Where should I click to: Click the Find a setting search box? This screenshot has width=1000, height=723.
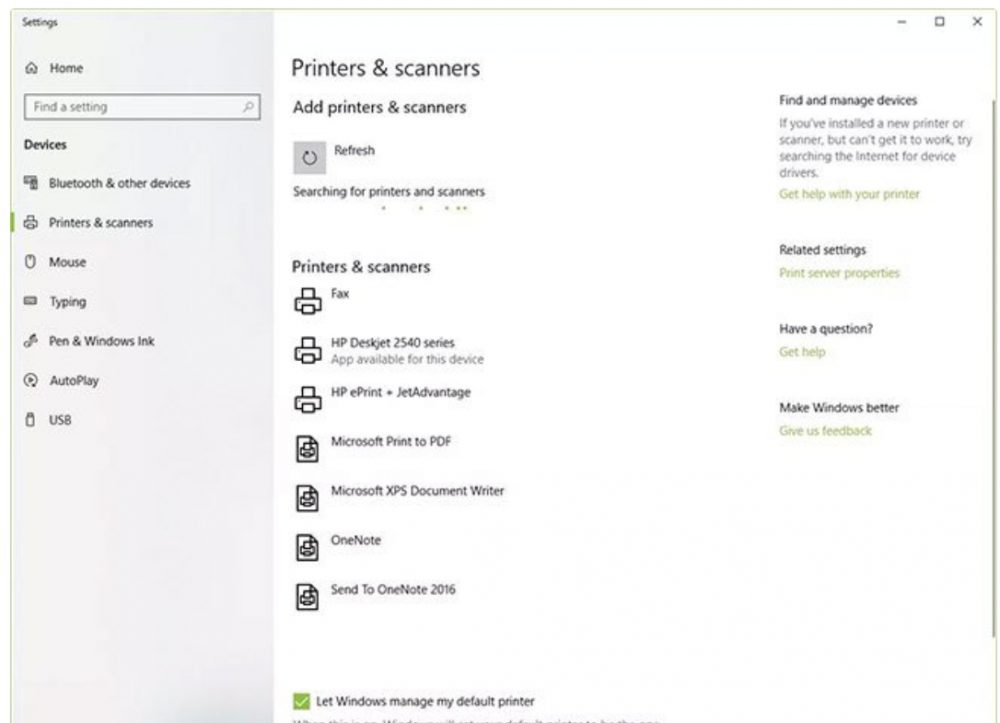(x=140, y=106)
